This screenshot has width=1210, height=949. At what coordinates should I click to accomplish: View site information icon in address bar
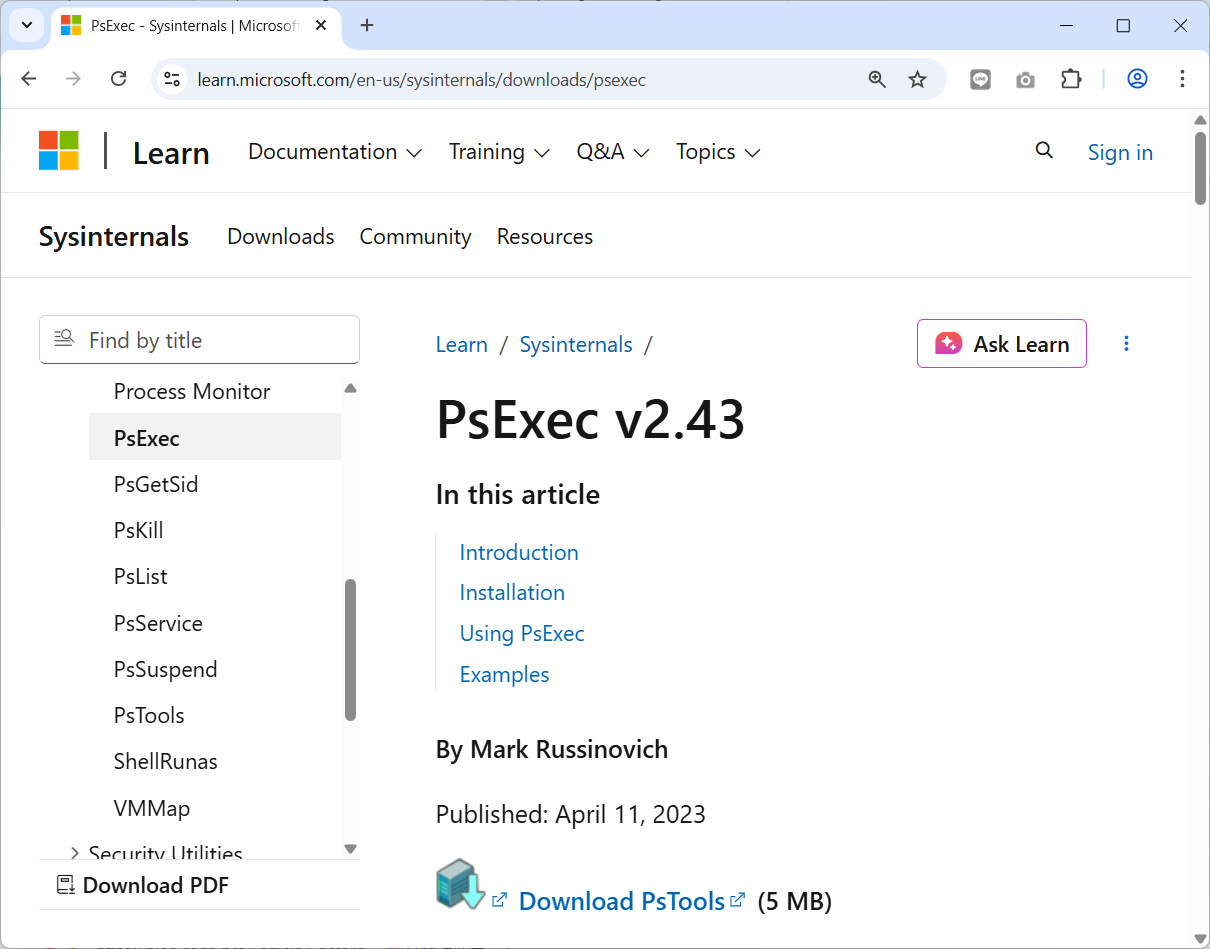pos(172,79)
